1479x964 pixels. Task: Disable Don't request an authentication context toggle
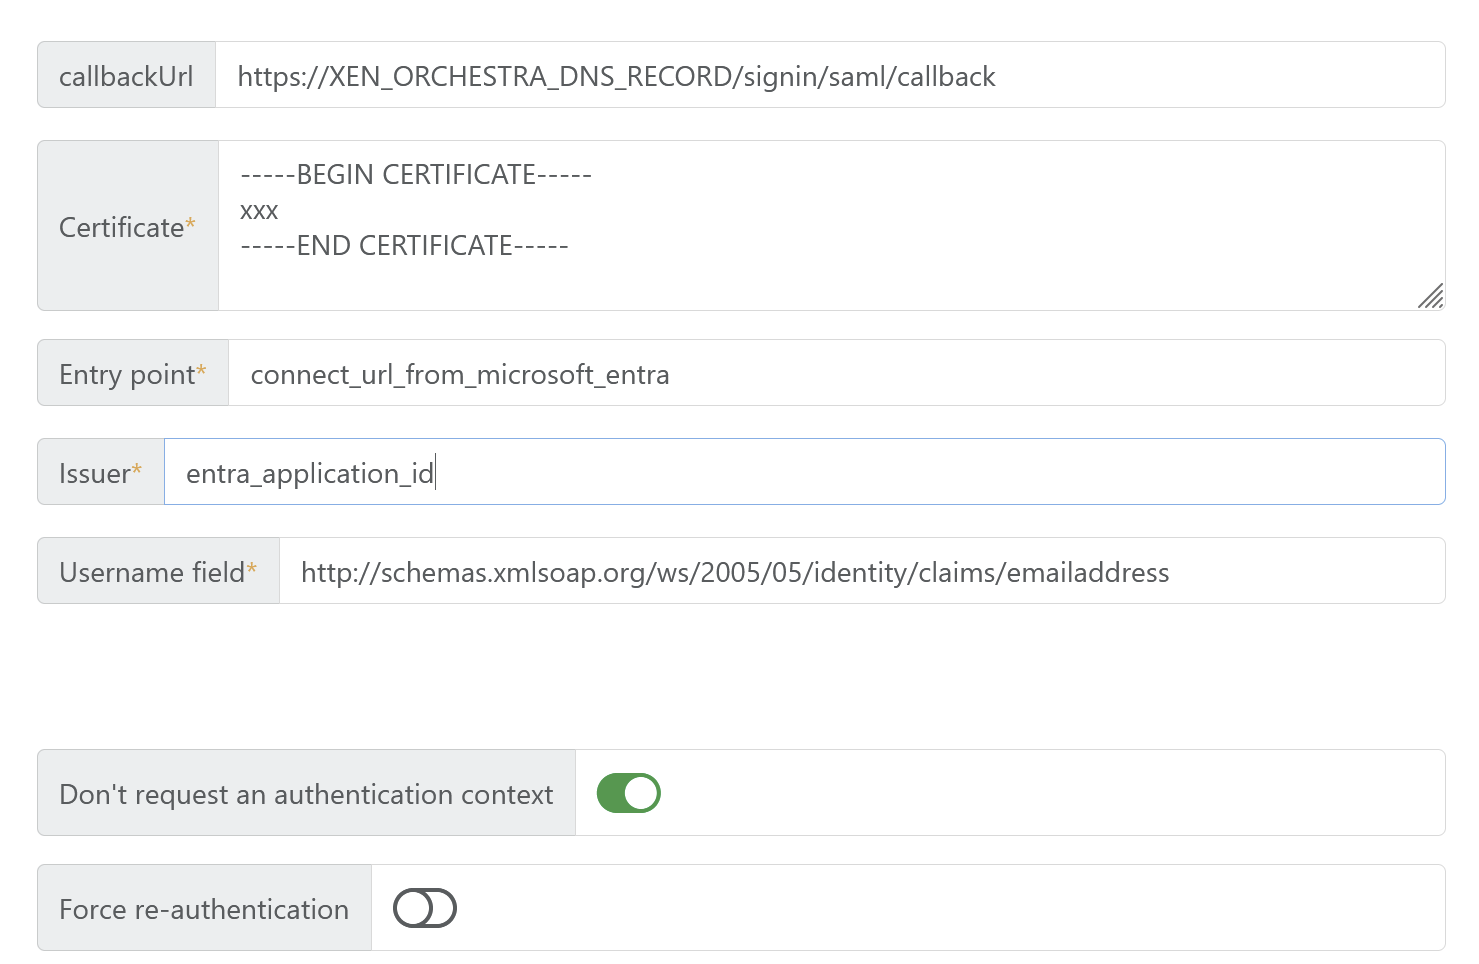point(628,793)
